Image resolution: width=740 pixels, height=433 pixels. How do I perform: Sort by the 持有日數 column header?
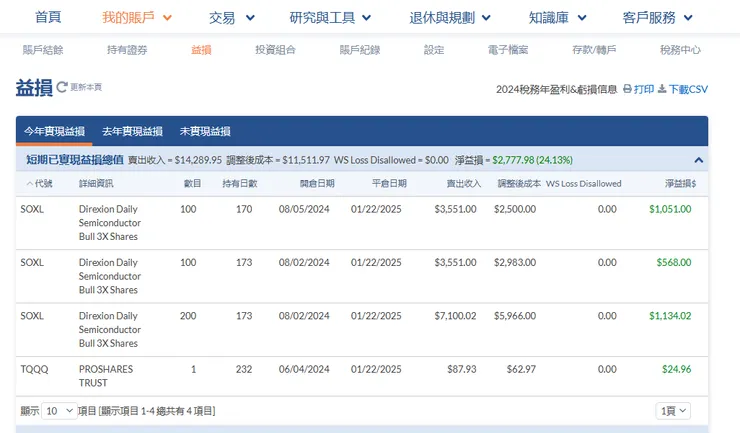coord(240,184)
